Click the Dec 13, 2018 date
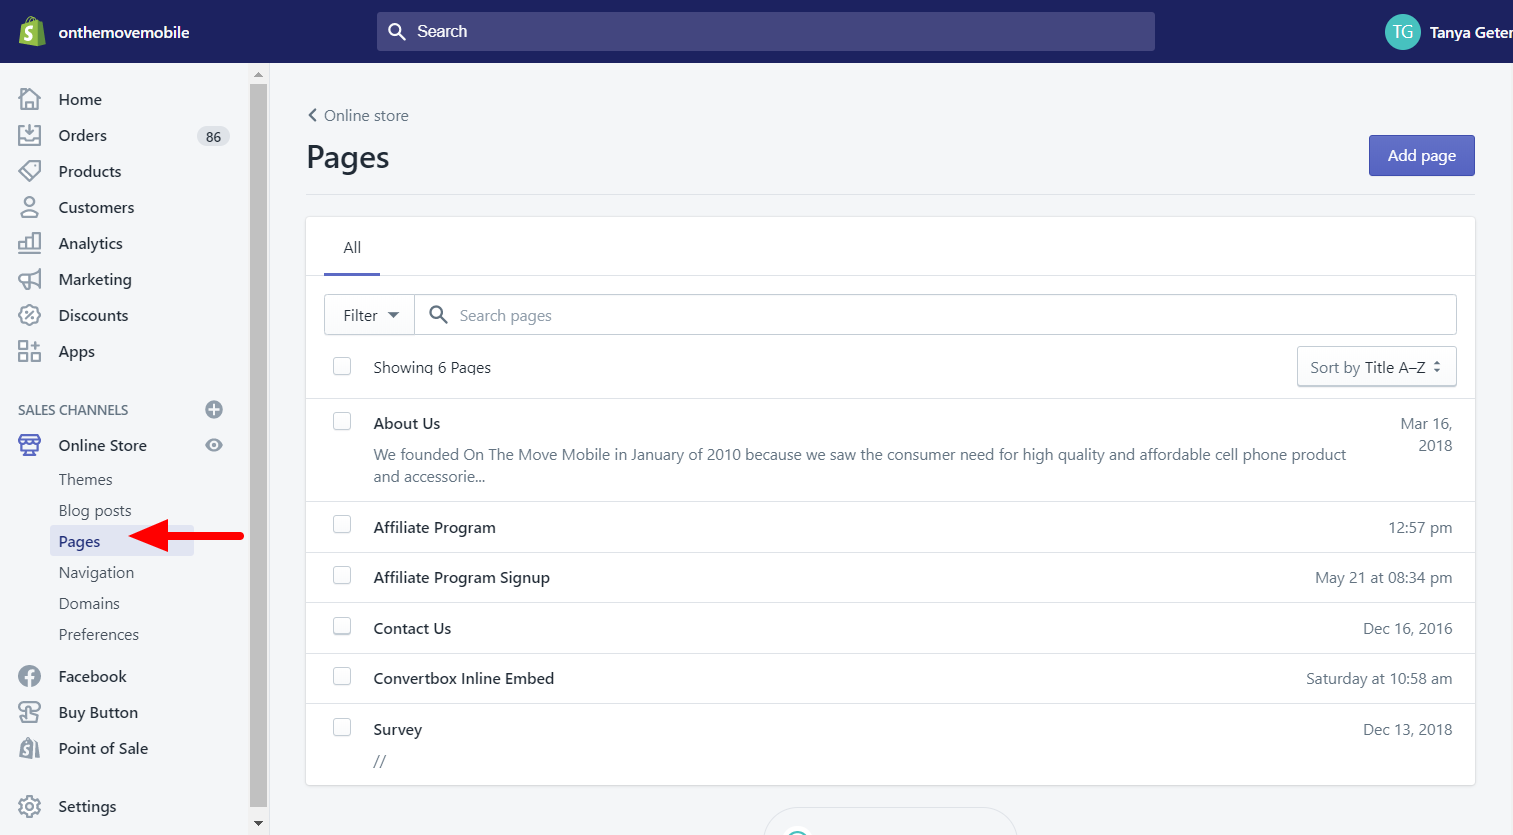 [x=1407, y=729]
